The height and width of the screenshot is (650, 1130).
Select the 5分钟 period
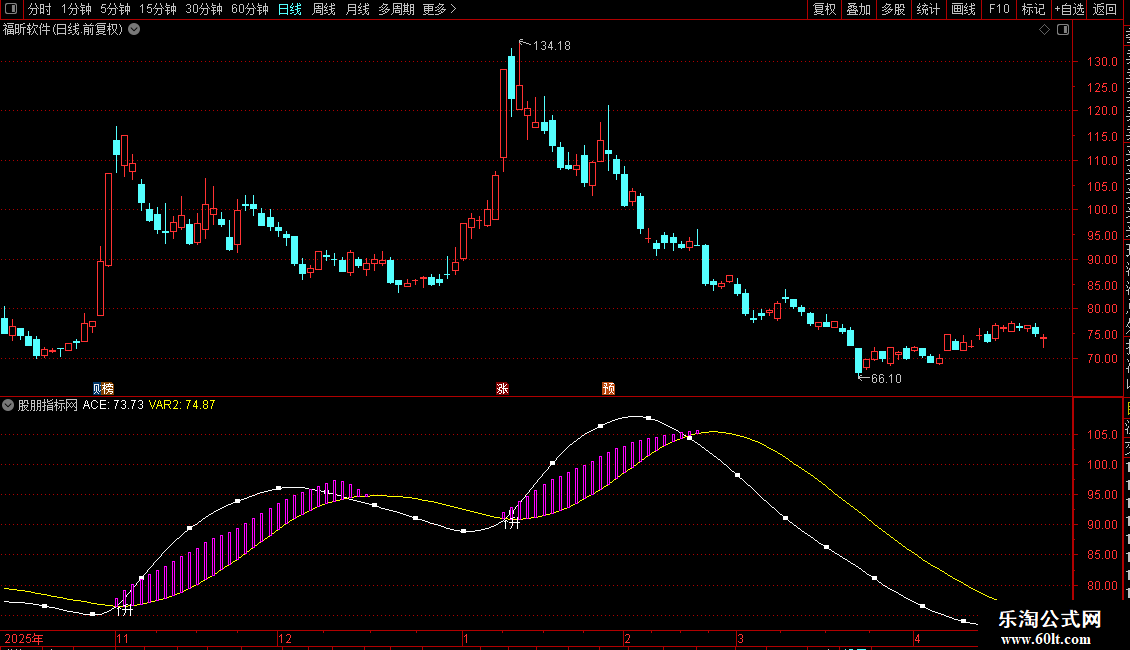click(115, 9)
